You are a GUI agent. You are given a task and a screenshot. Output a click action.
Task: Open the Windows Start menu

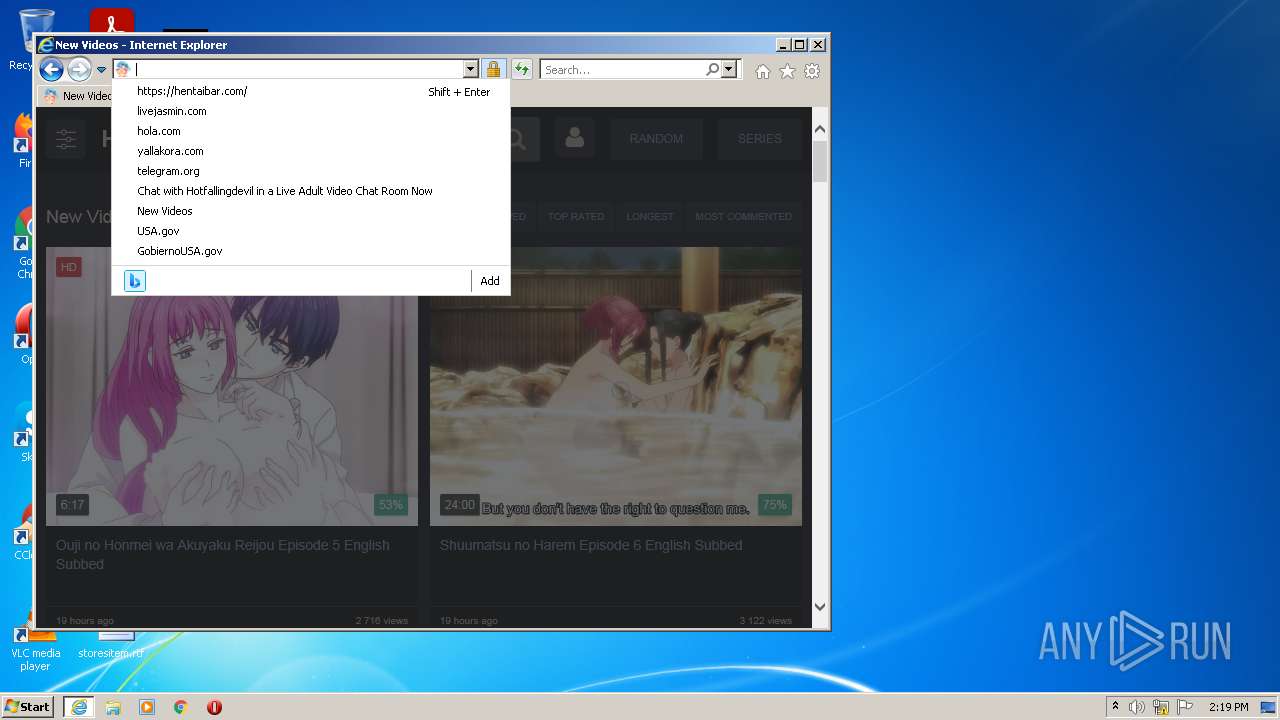(28, 706)
